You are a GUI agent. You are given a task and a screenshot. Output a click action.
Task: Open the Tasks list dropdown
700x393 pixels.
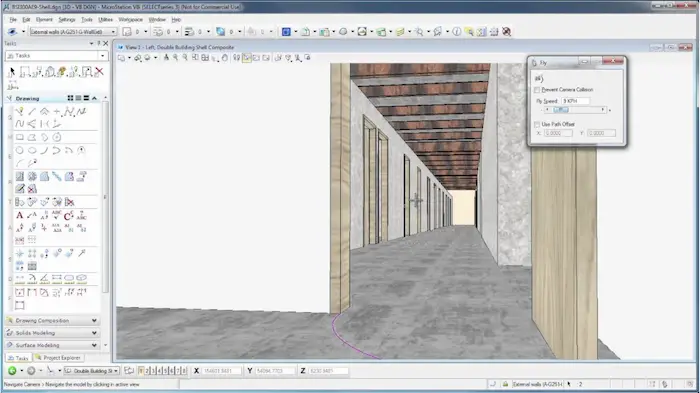click(x=103, y=56)
